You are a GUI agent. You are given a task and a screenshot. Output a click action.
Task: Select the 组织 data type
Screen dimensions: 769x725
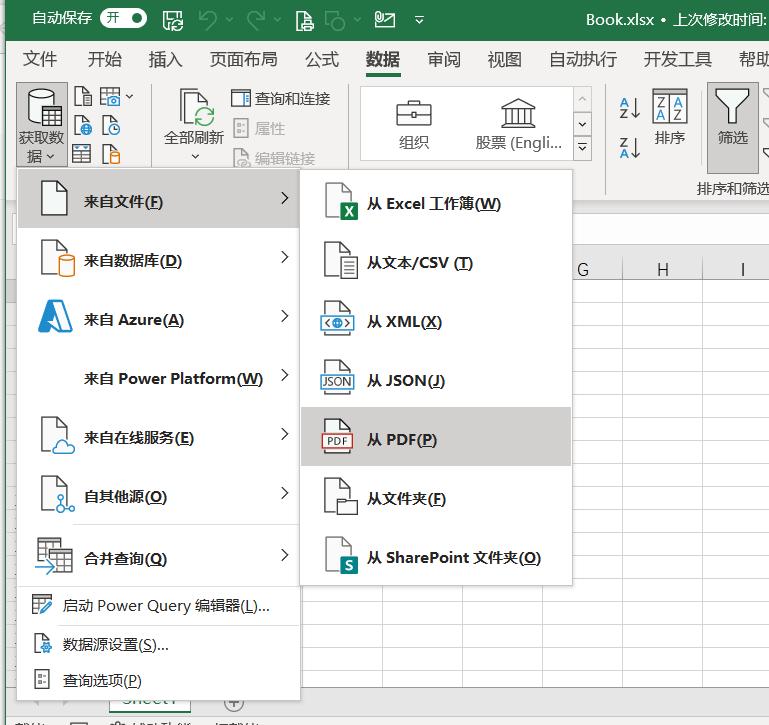(413, 125)
